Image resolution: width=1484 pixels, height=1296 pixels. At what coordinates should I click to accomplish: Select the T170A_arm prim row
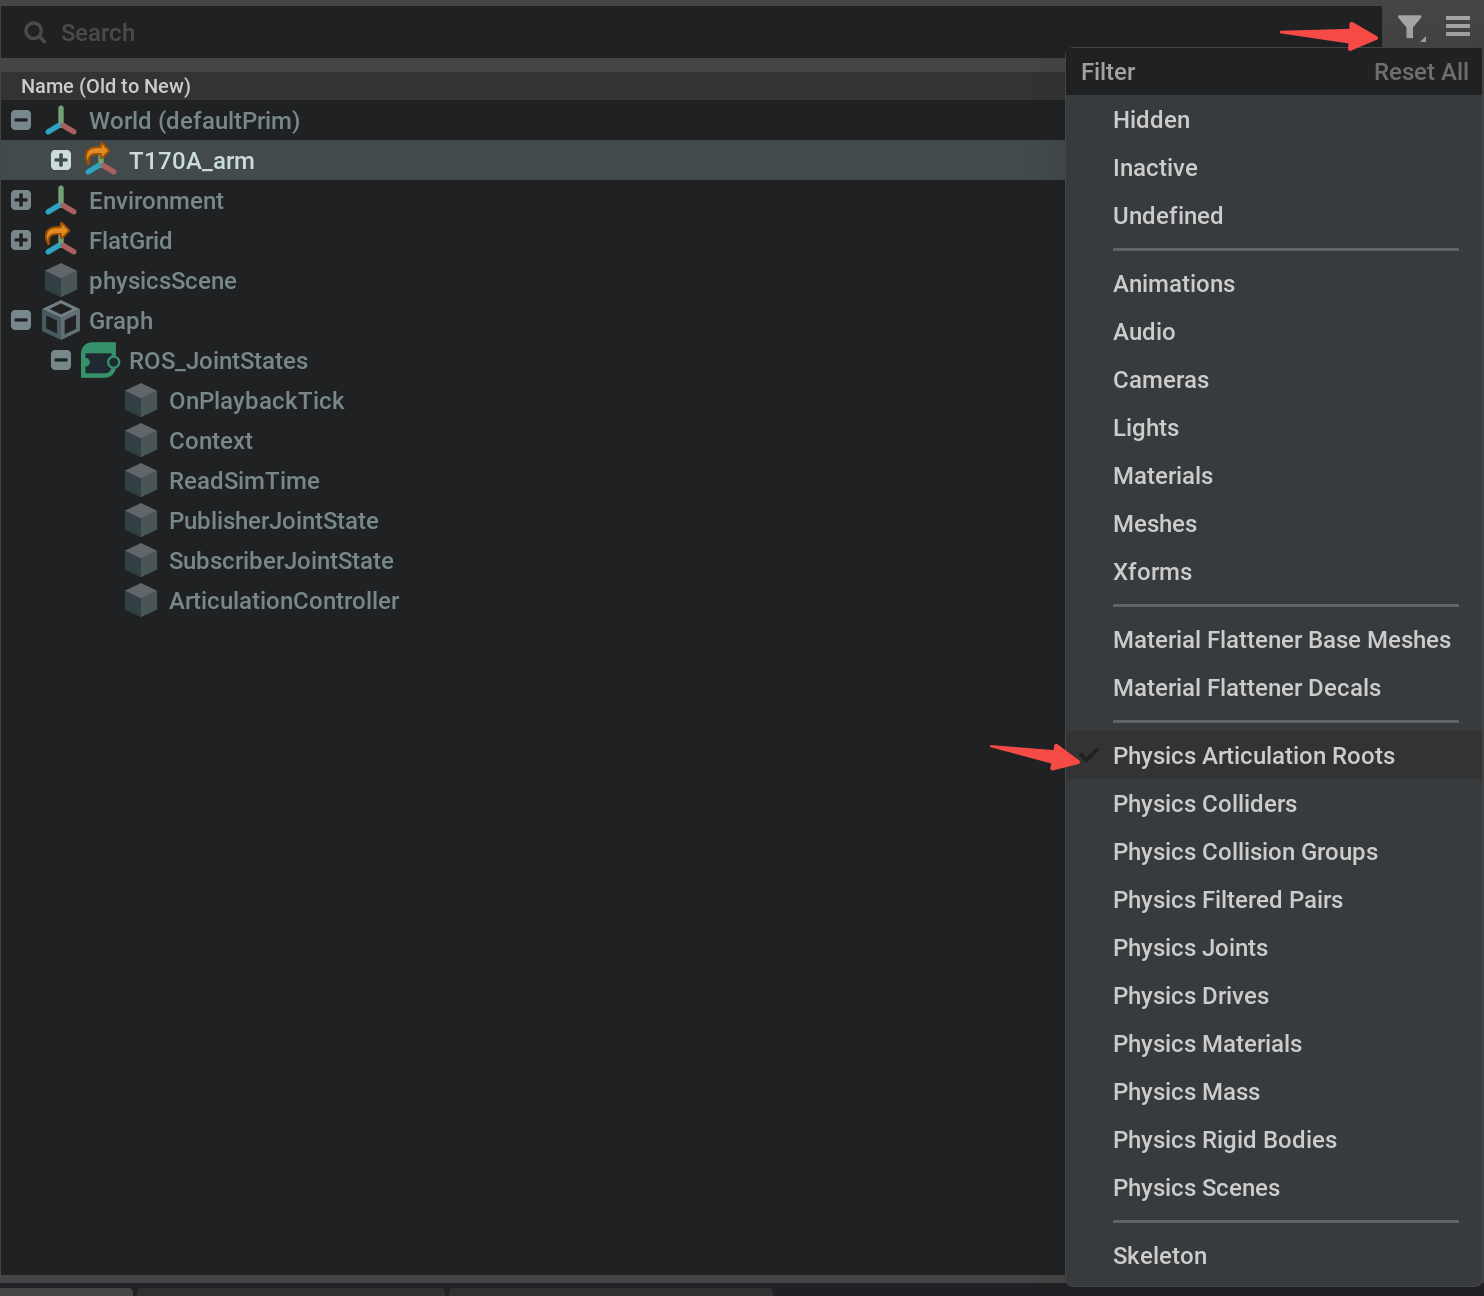click(532, 160)
